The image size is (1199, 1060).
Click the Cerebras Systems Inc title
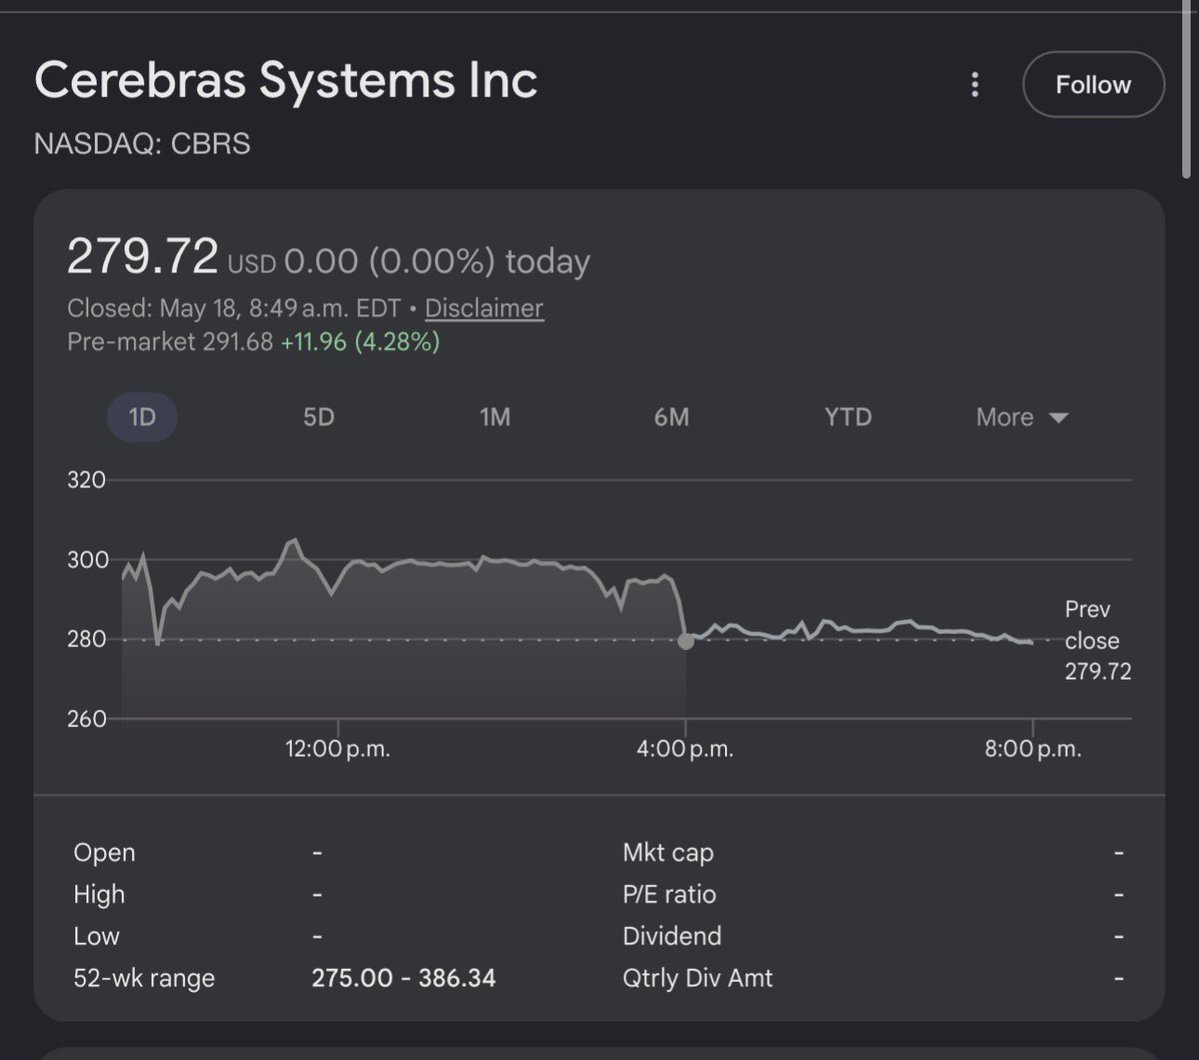pos(286,80)
